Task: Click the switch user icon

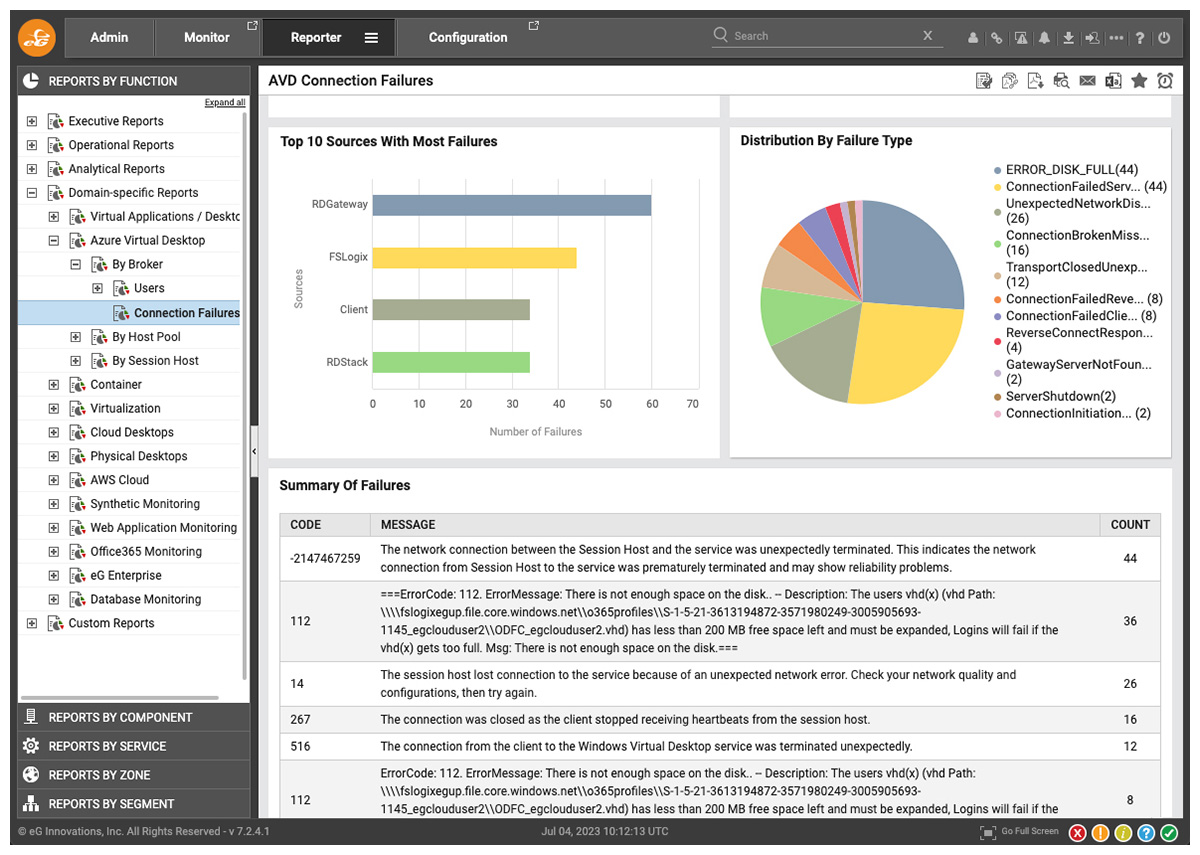Action: 1092,38
